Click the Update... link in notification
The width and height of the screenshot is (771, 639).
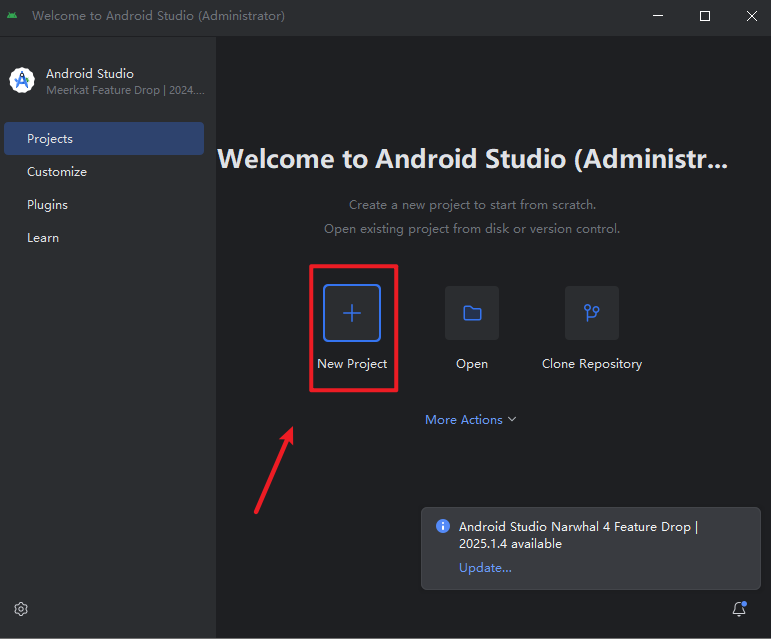pyautogui.click(x=485, y=568)
